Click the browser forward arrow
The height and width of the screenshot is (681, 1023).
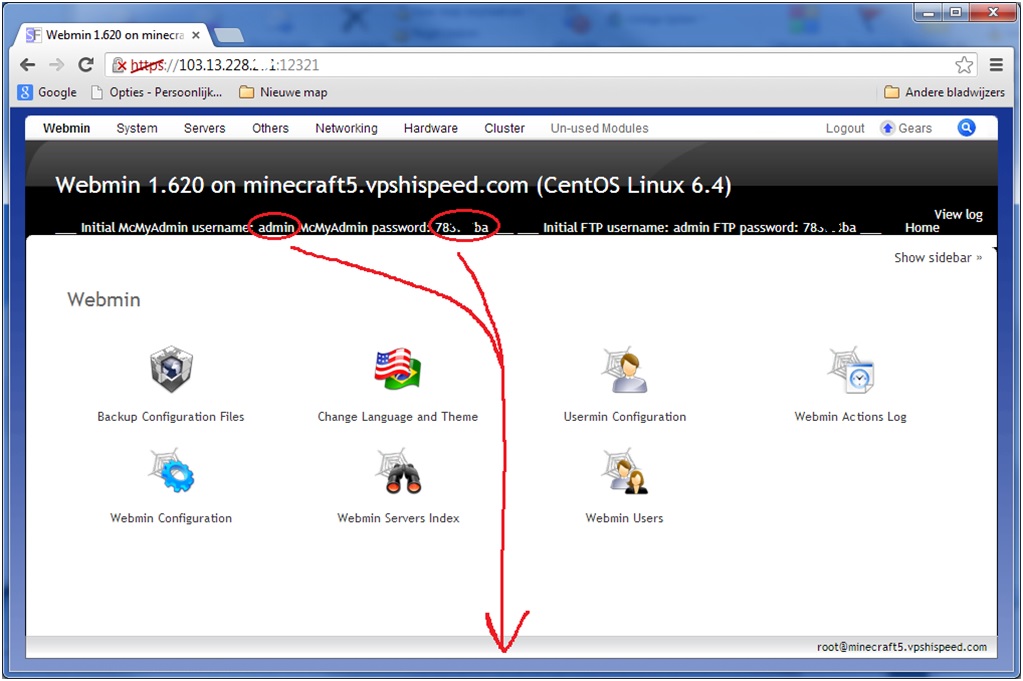click(x=57, y=65)
